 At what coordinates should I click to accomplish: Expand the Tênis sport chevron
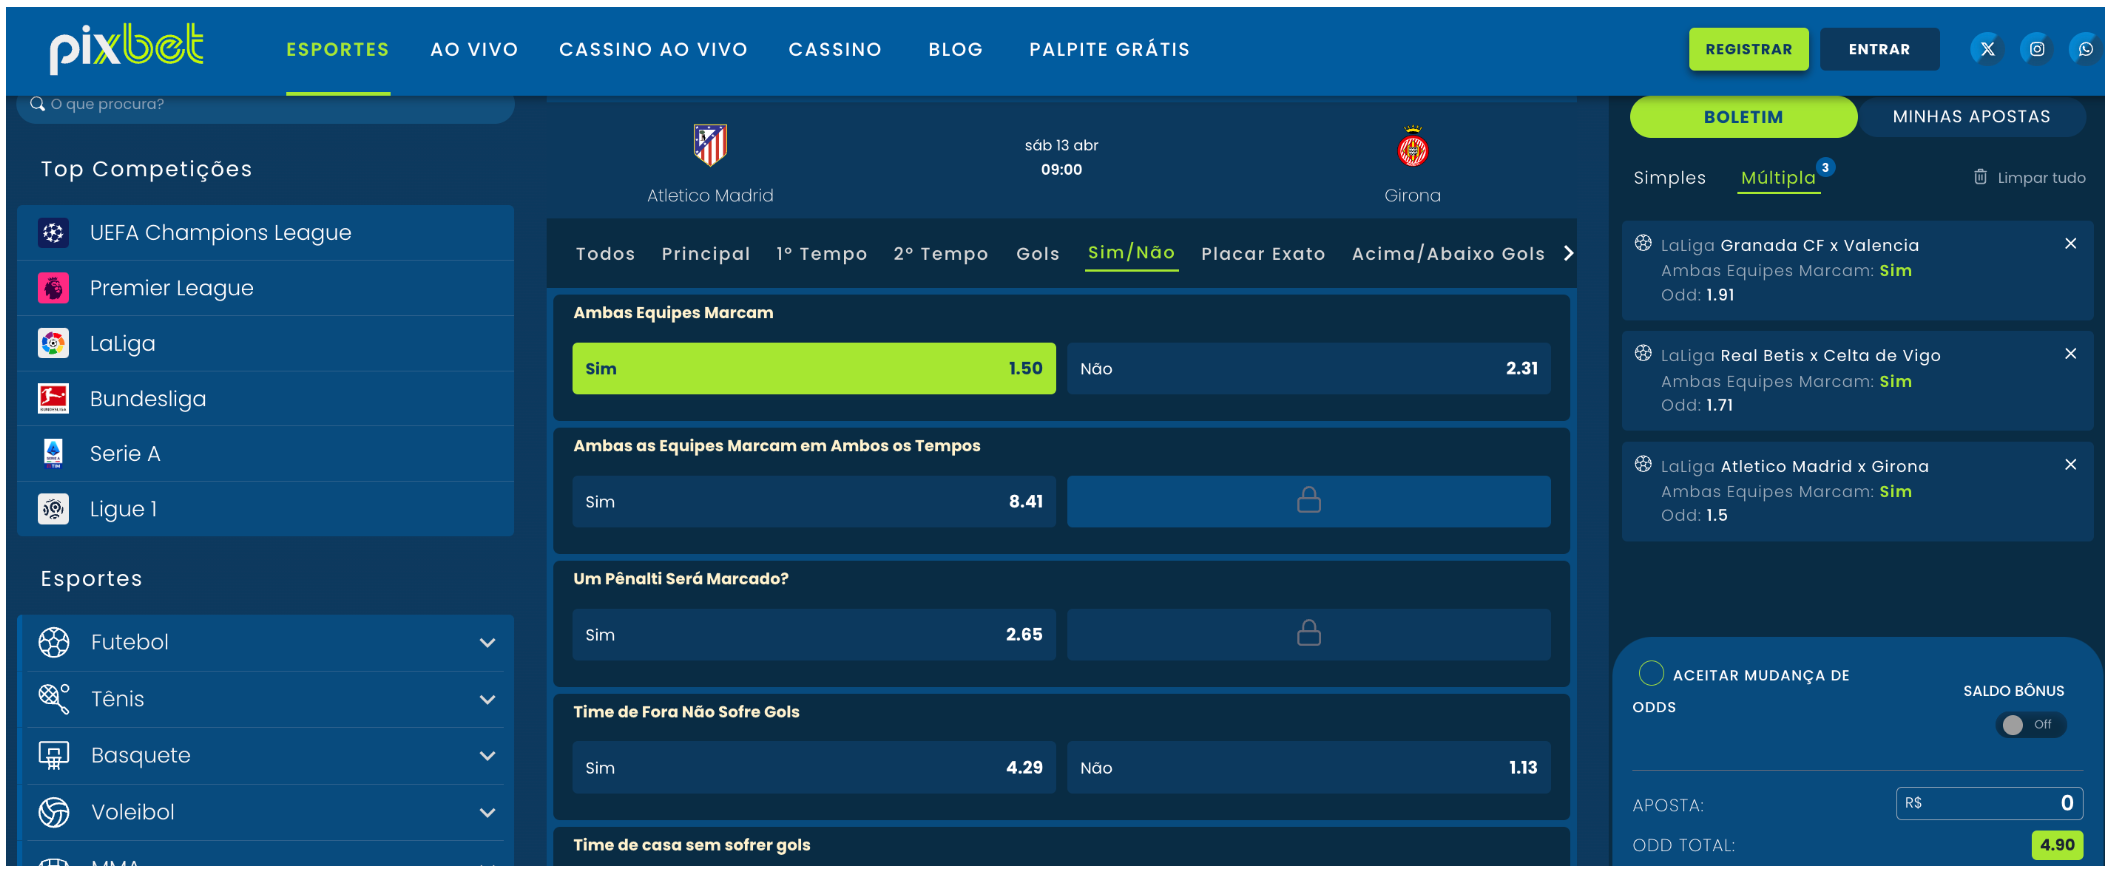coord(487,699)
